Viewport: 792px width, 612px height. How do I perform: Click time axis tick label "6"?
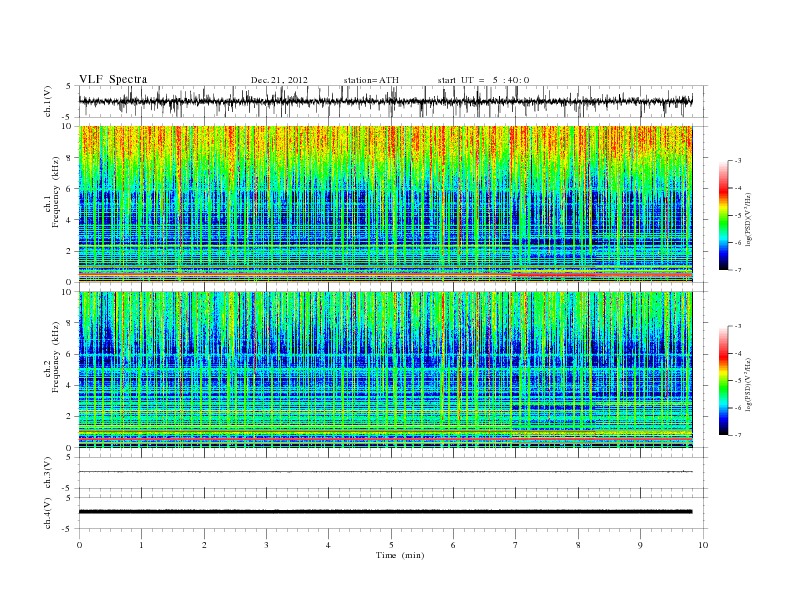tap(453, 545)
